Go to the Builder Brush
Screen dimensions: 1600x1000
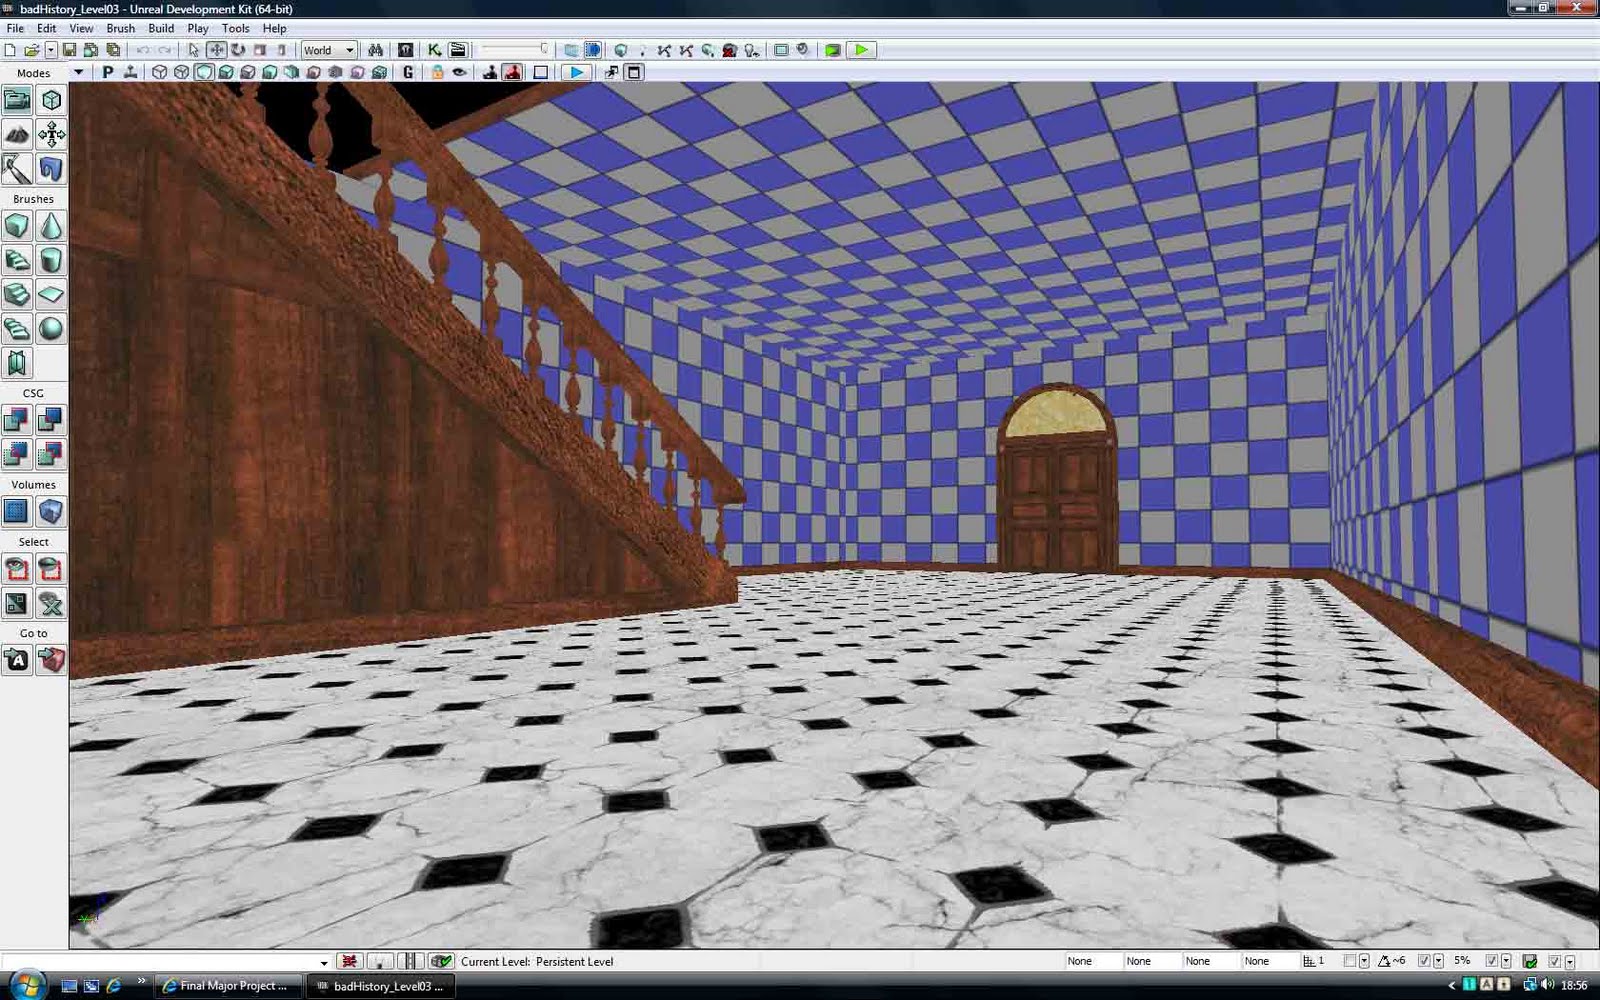[51, 660]
